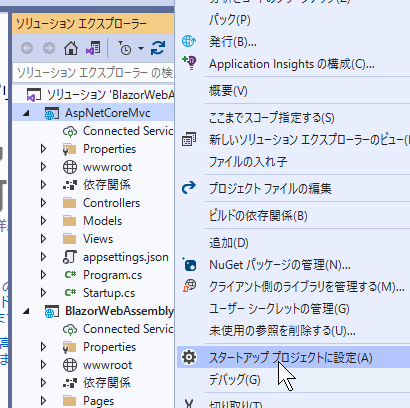Expand the Pages folder
Image resolution: width=410 pixels, height=408 pixels.
[x=43, y=401]
